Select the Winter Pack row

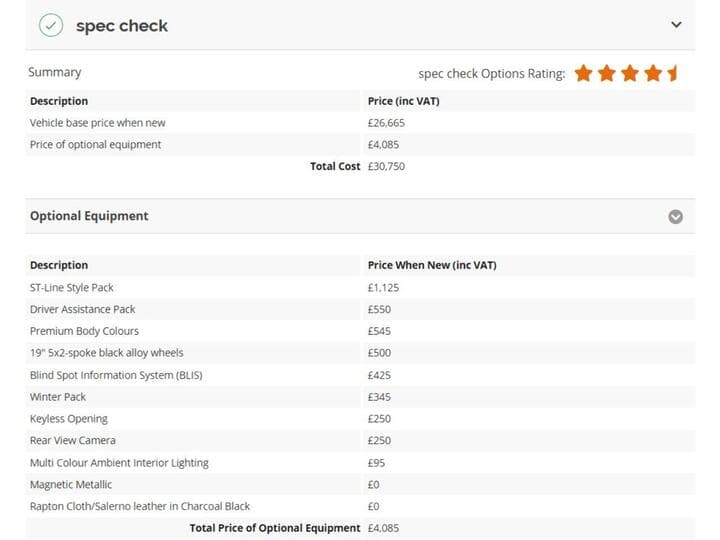pyautogui.click(x=360, y=397)
